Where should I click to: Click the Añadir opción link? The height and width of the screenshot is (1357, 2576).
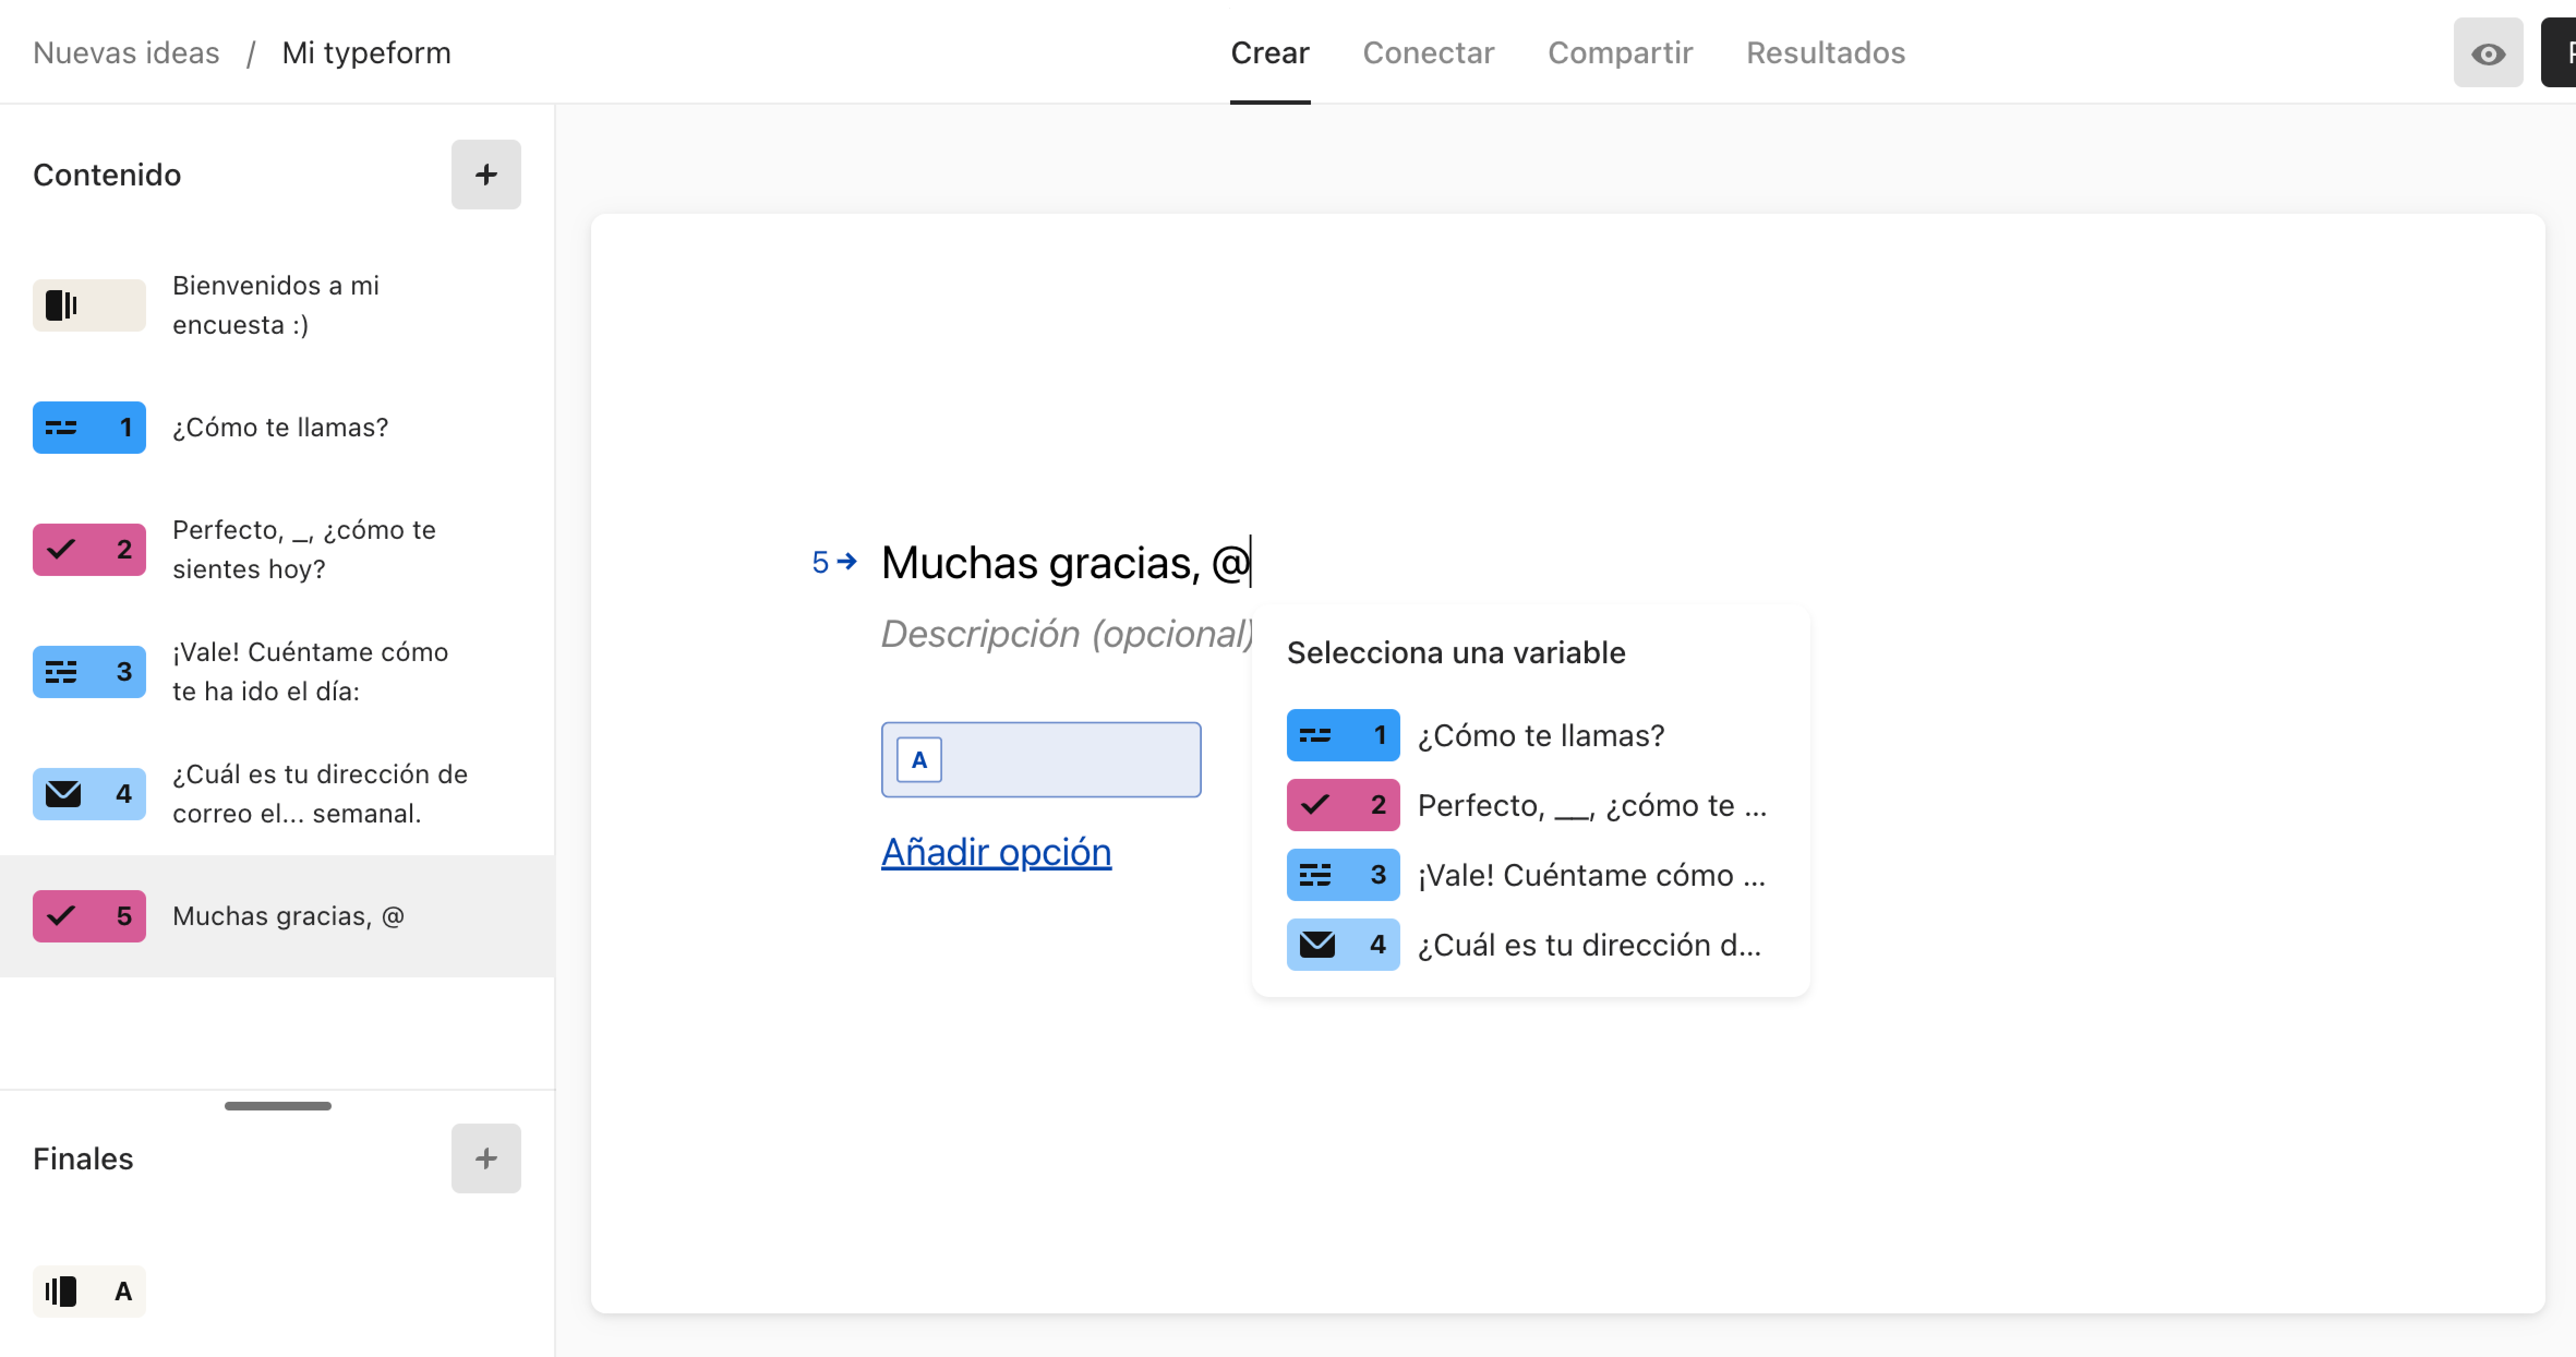click(x=996, y=852)
